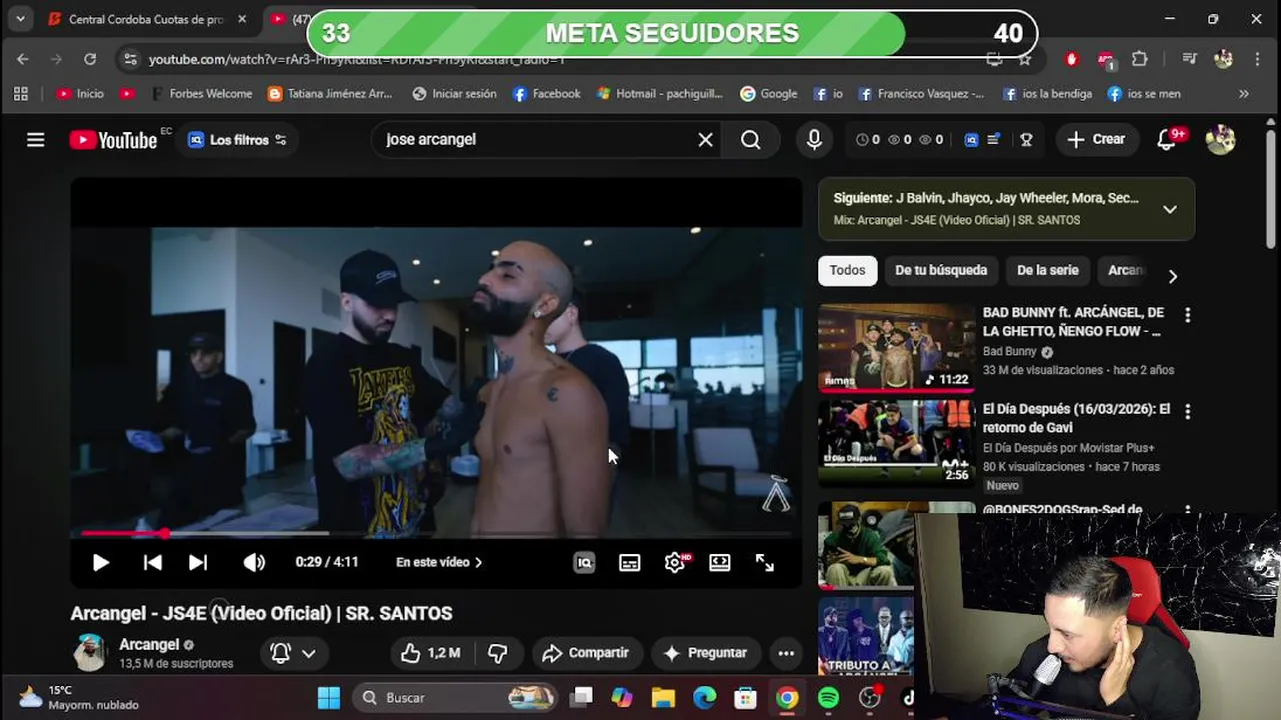This screenshot has height=720, width=1281.
Task: Click the vidIQ icon in player controls
Action: pyautogui.click(x=584, y=563)
